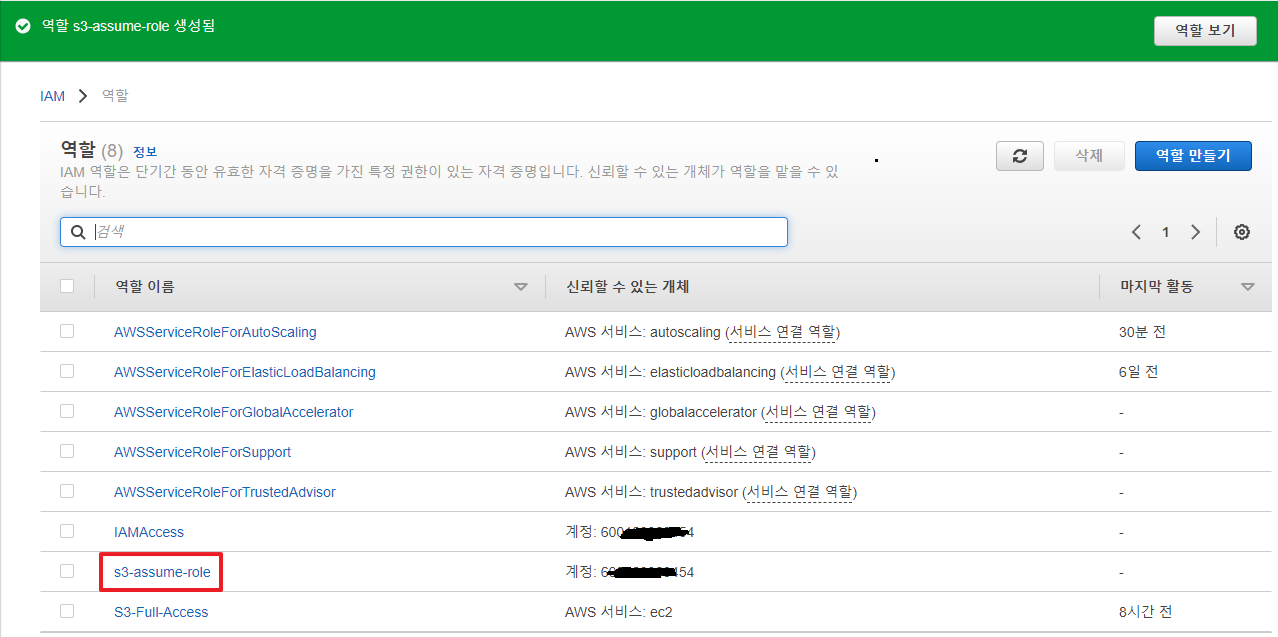The width and height of the screenshot is (1278, 637).
Task: Open the AWSServiceRoleForTrustedAdvisor role
Action: pyautogui.click(x=225, y=492)
